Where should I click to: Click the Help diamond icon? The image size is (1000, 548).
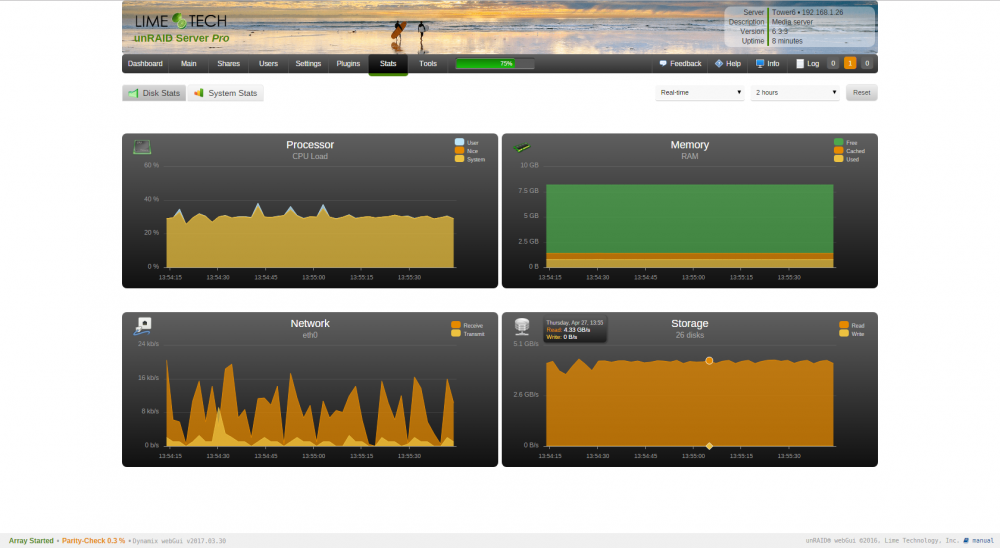point(719,64)
